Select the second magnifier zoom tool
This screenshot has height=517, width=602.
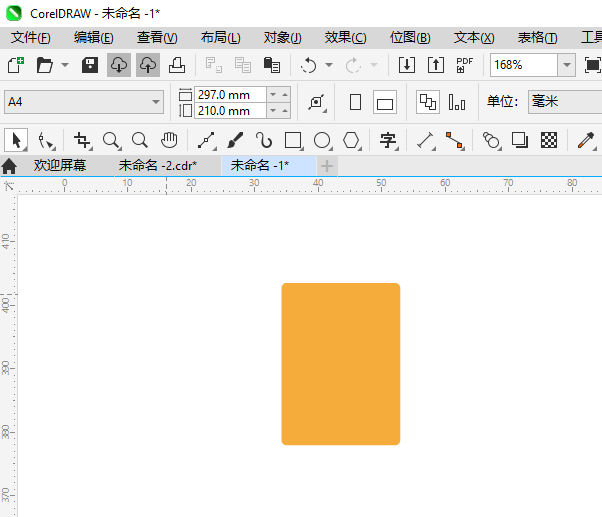(x=140, y=140)
